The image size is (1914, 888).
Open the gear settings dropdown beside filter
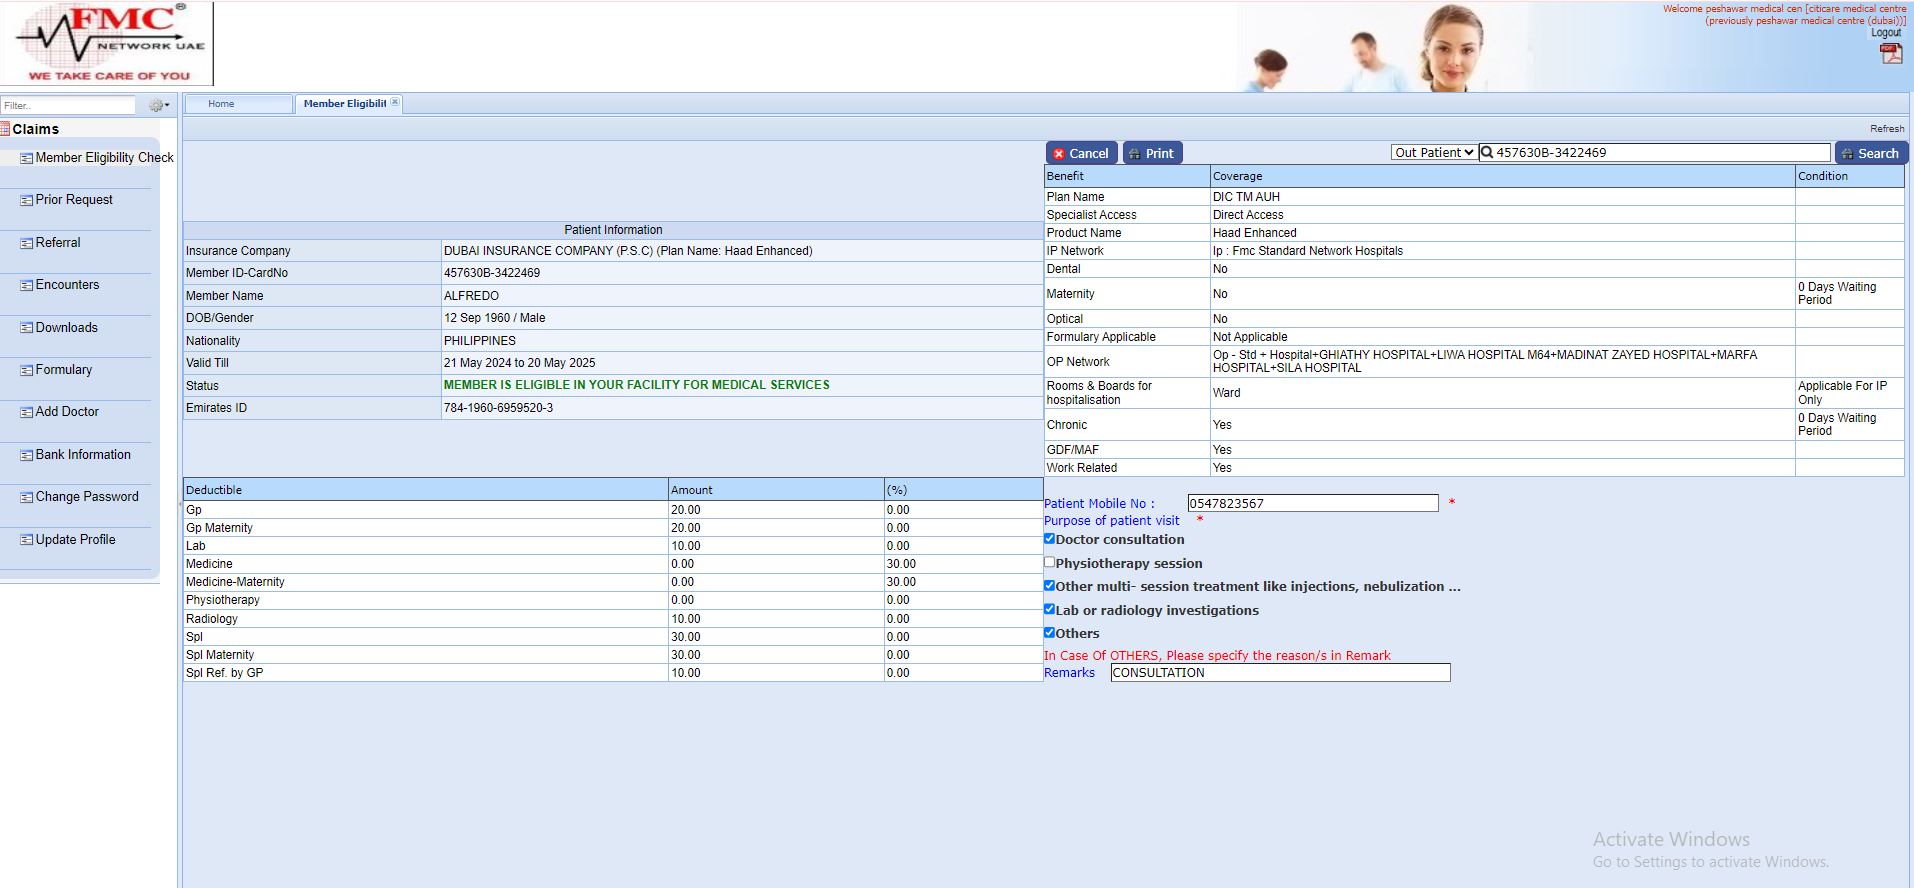pos(158,105)
